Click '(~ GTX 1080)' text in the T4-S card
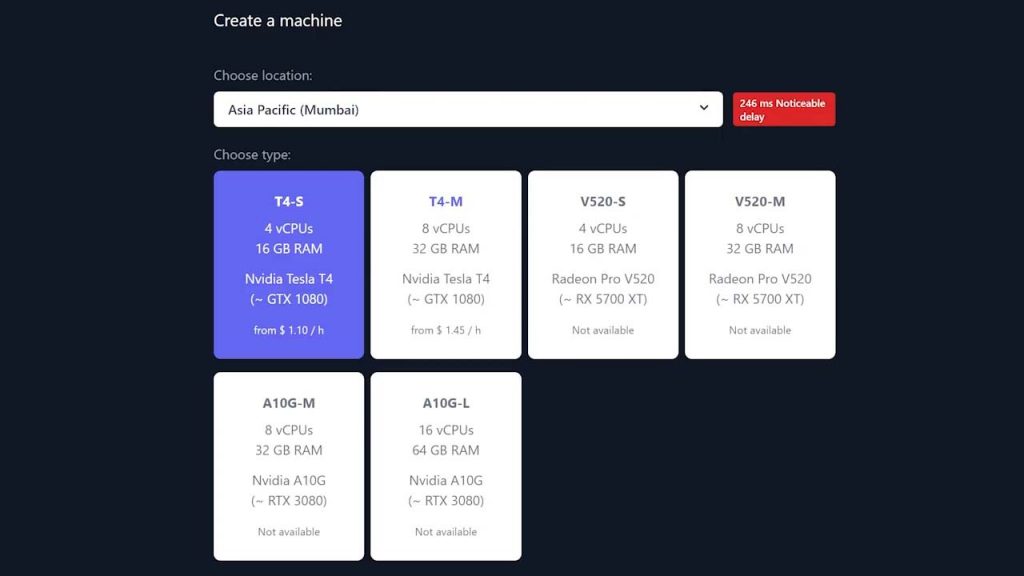 pyautogui.click(x=289, y=299)
